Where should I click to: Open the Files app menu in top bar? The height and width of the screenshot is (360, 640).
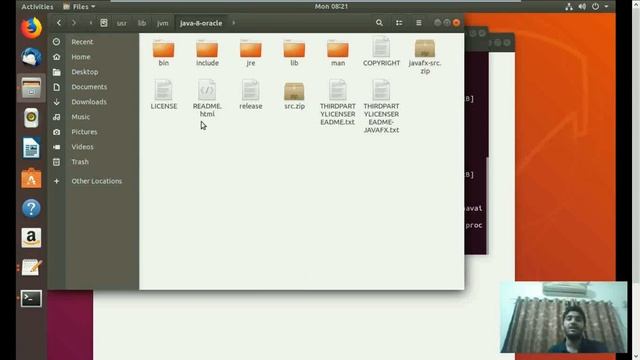pyautogui.click(x=79, y=7)
